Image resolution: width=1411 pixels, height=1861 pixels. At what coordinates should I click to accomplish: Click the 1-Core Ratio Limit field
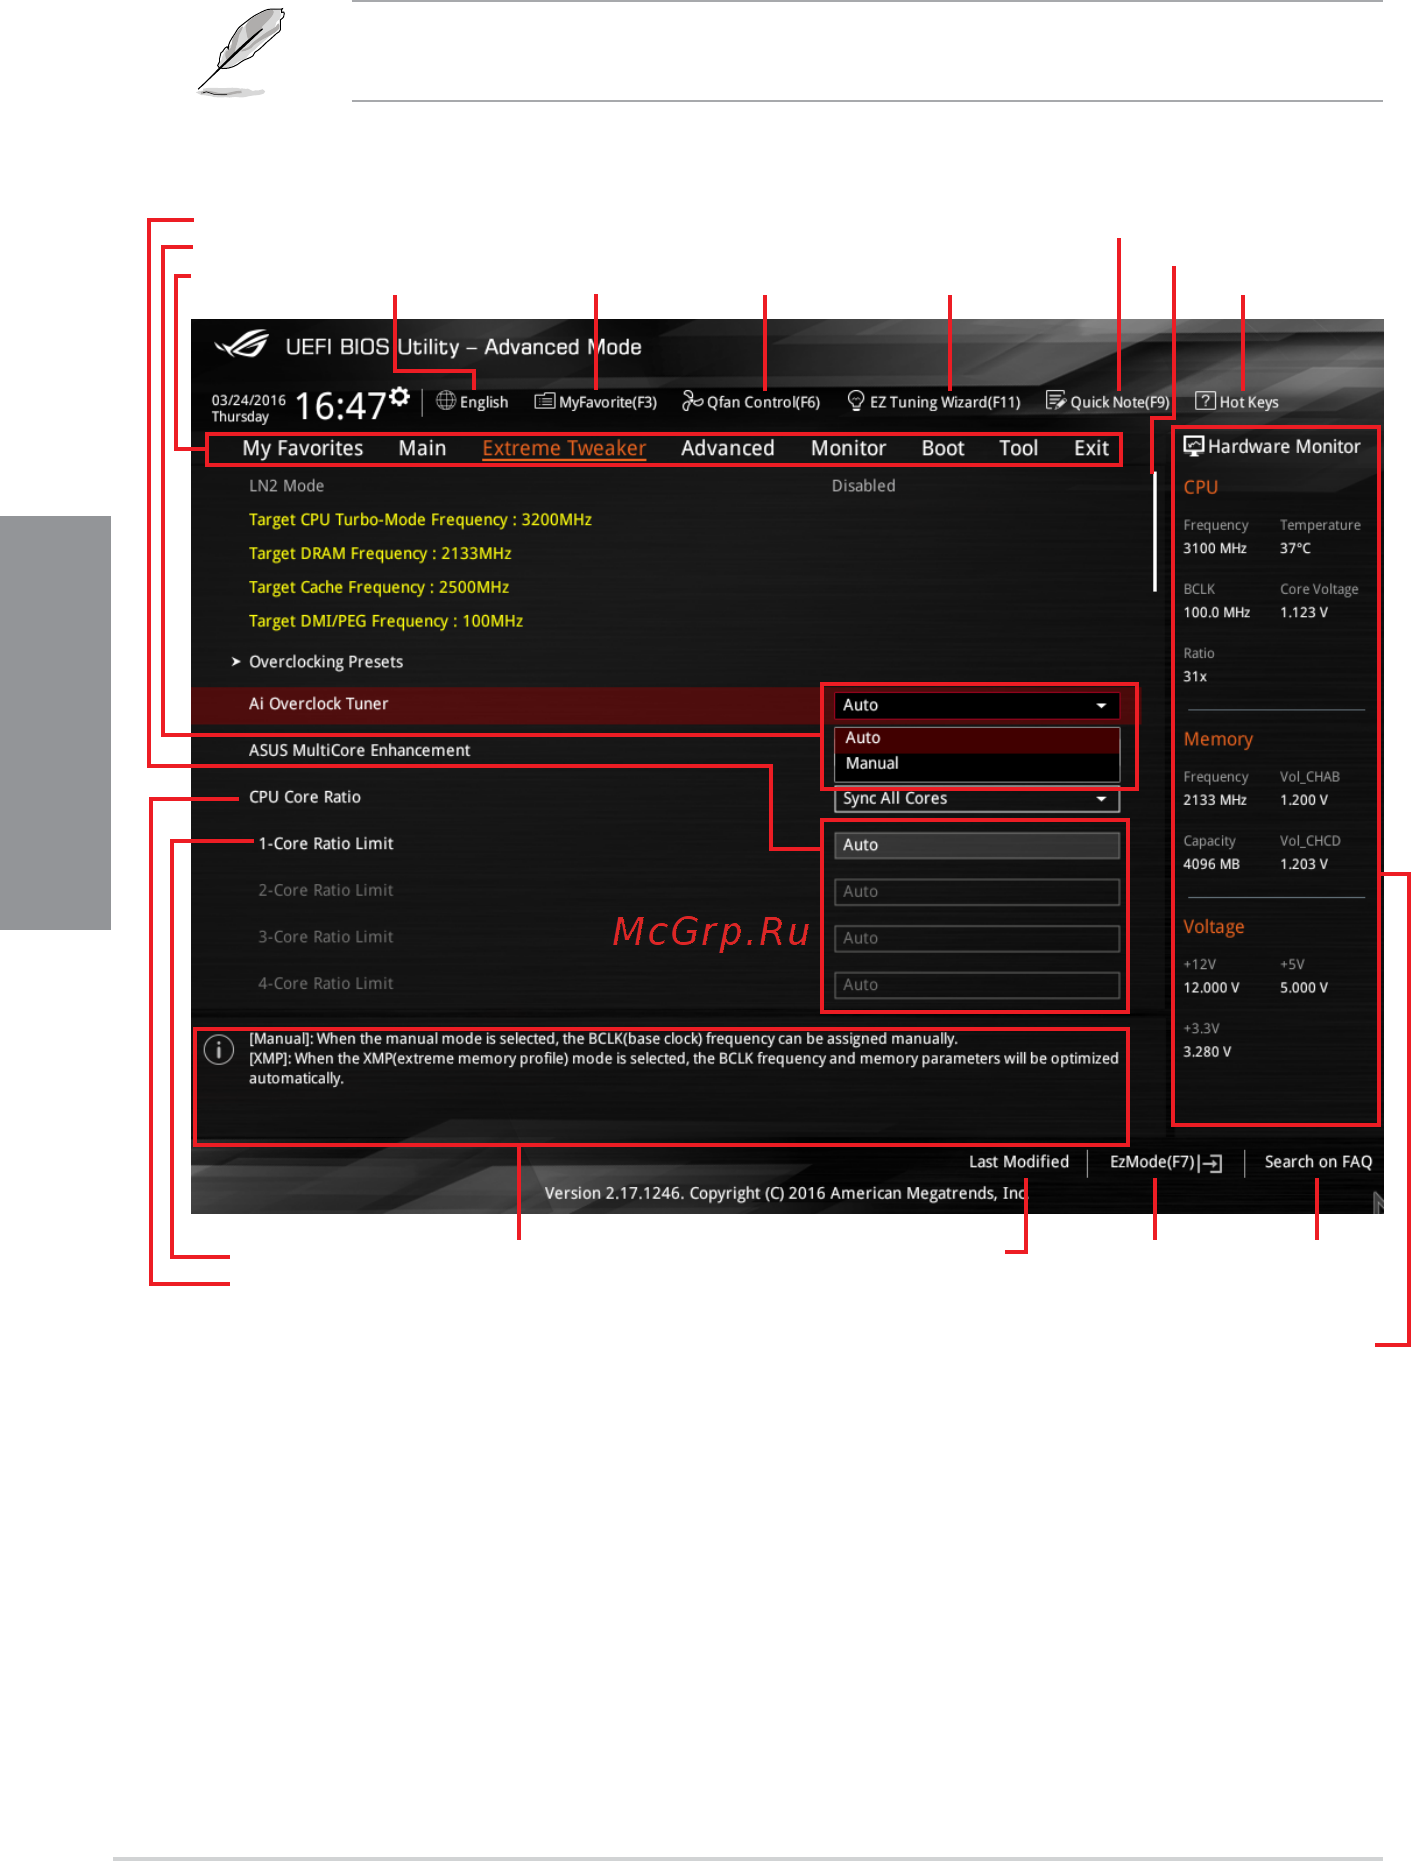976,845
